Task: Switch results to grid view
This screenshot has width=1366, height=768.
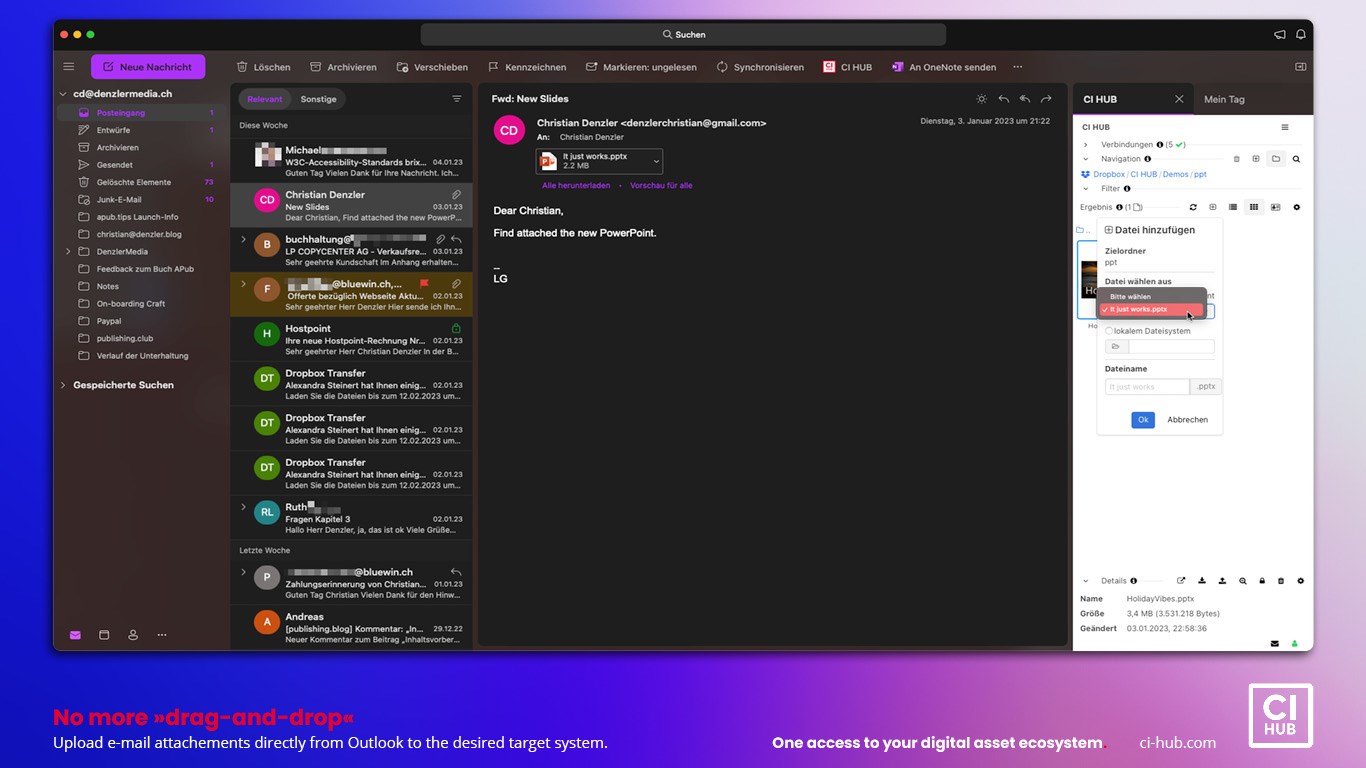Action: 1254,207
